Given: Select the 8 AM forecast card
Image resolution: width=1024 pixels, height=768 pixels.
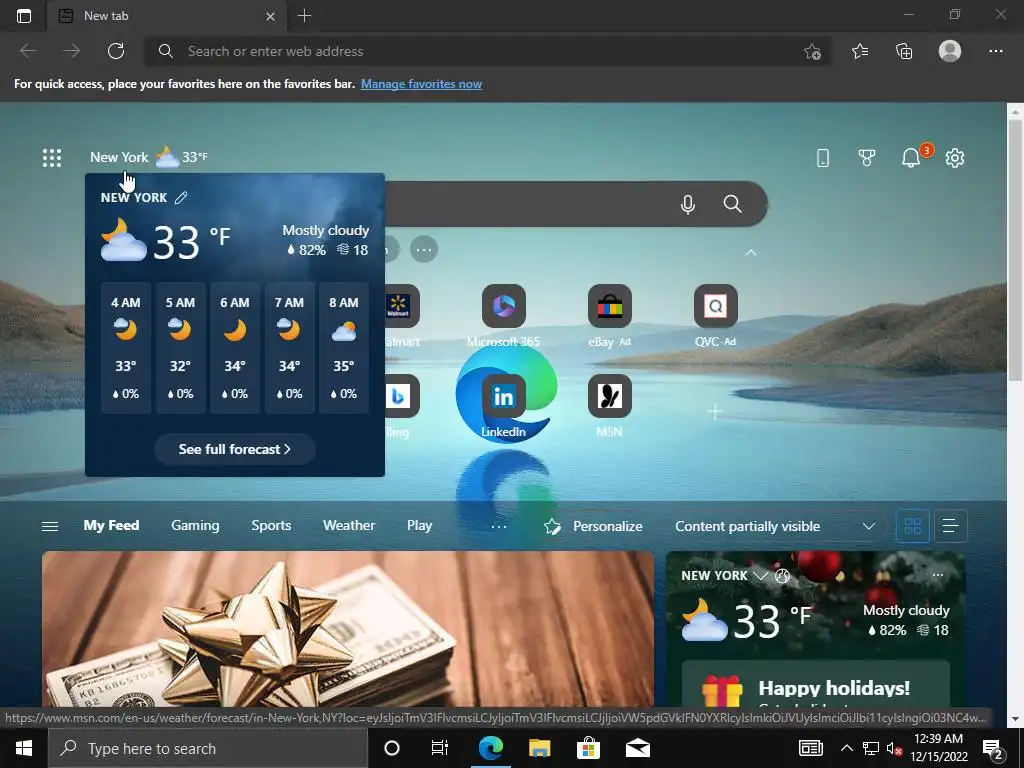Looking at the screenshot, I should pos(344,348).
